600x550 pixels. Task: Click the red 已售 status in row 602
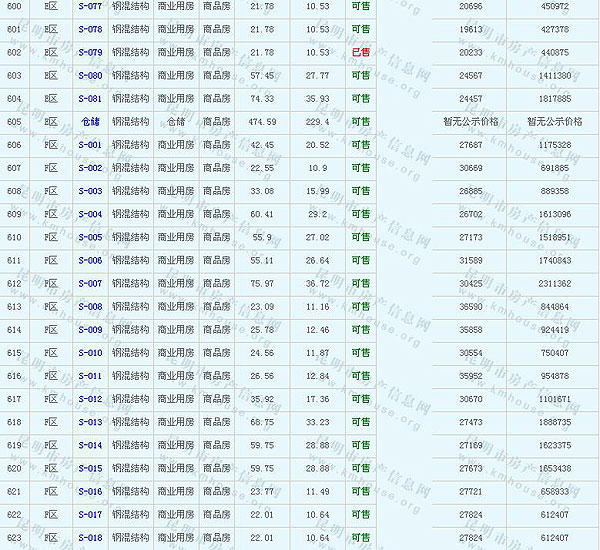tap(360, 52)
